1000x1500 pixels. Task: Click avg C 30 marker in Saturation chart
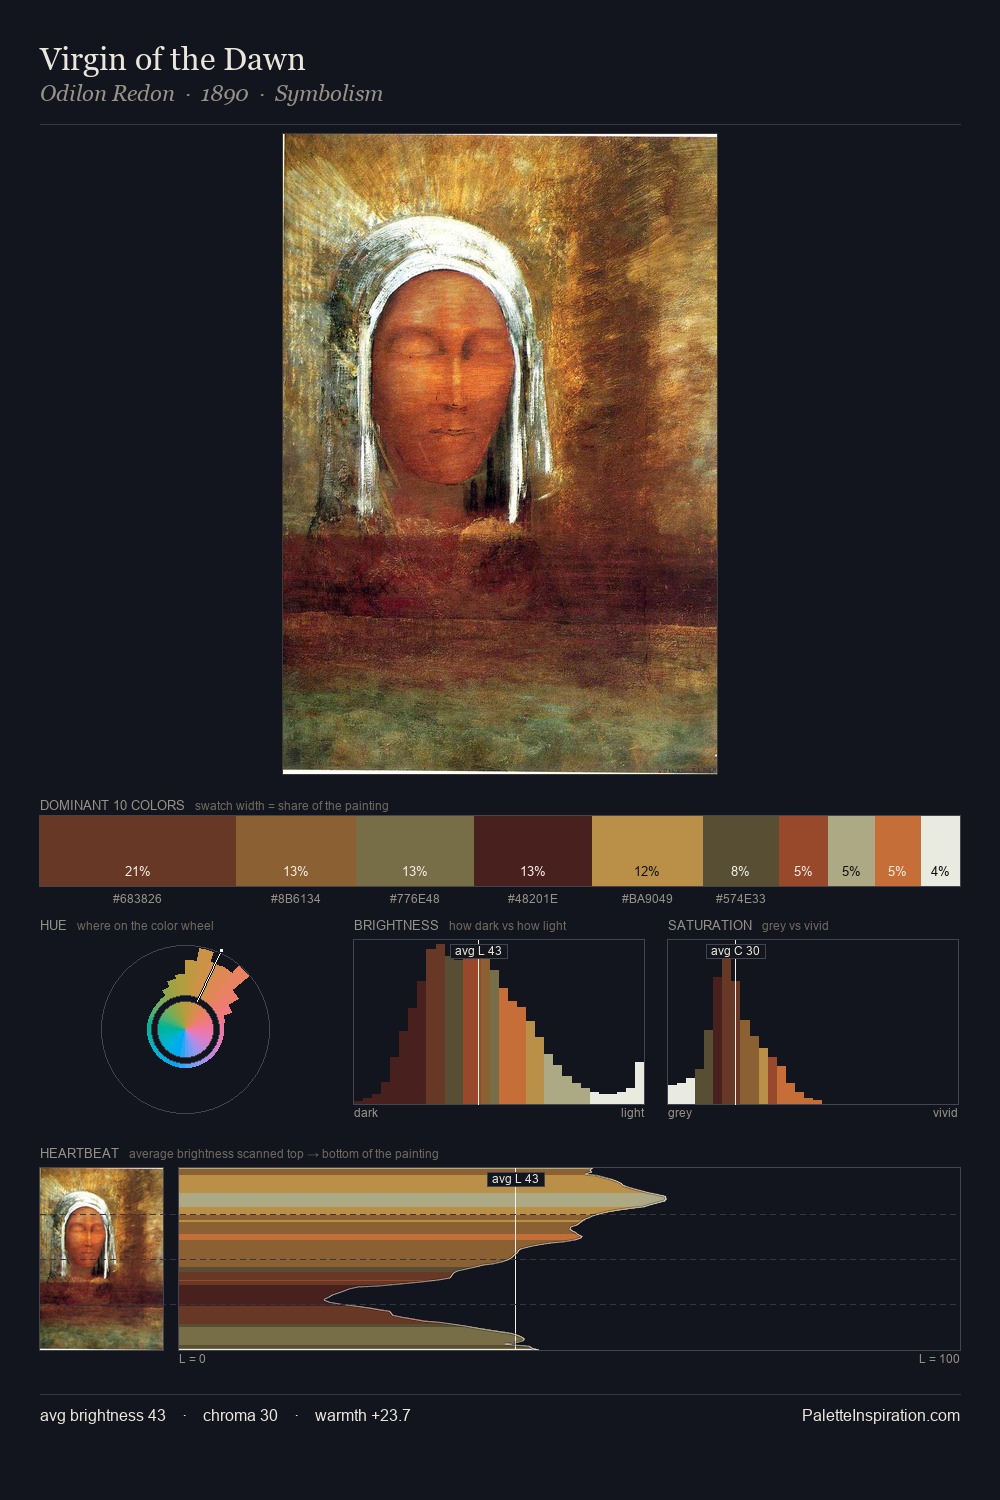(735, 951)
